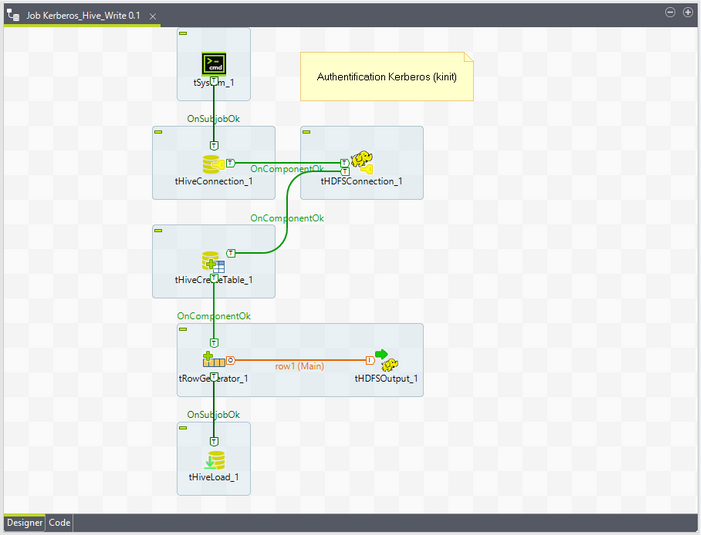Click the output anchor right of tRowGenerator_1
This screenshot has height=535, width=701.
coord(230,360)
